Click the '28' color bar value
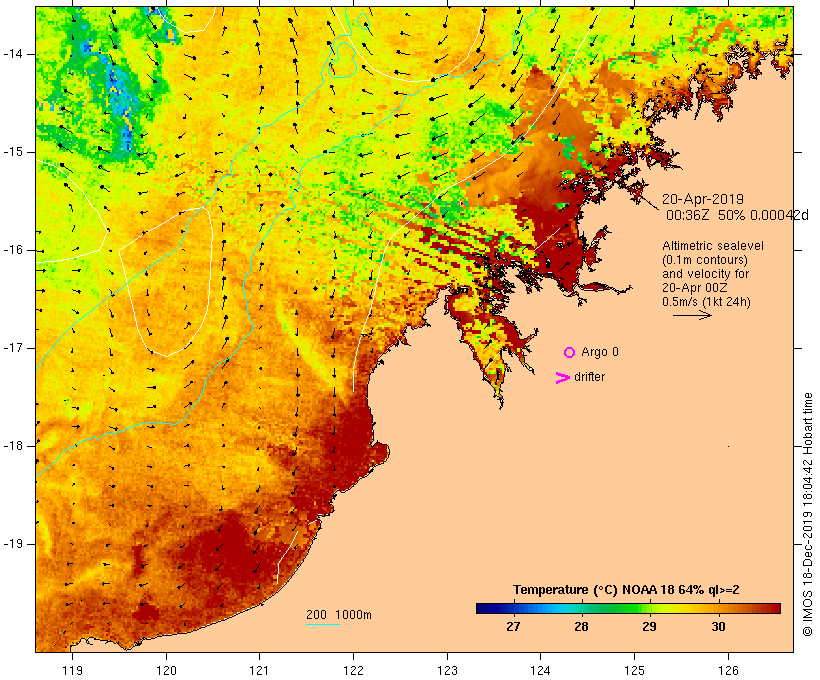820x680 pixels. 582,627
